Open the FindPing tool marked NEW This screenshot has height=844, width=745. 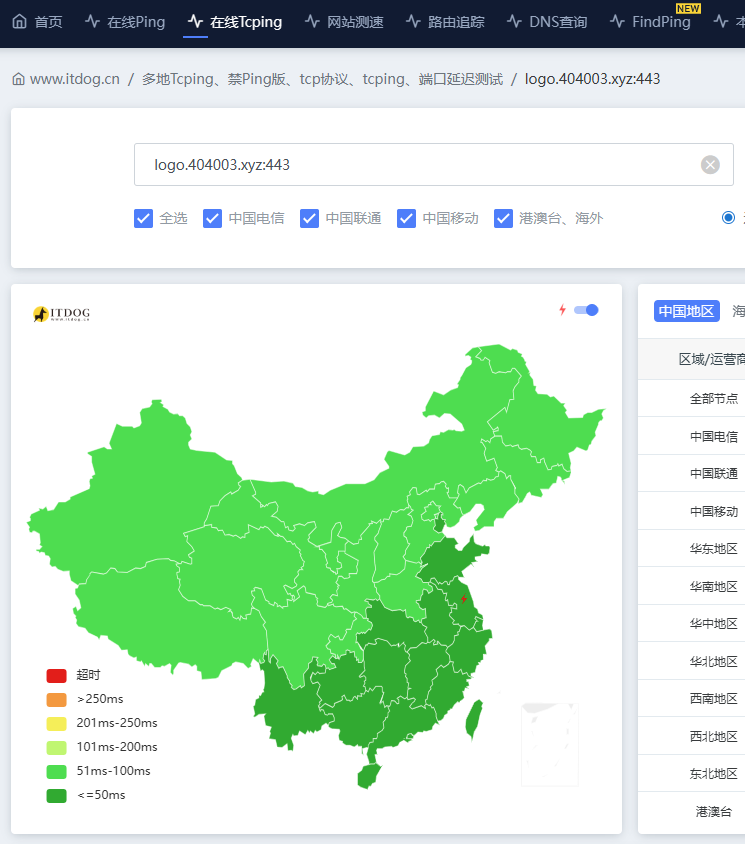pyautogui.click(x=650, y=21)
